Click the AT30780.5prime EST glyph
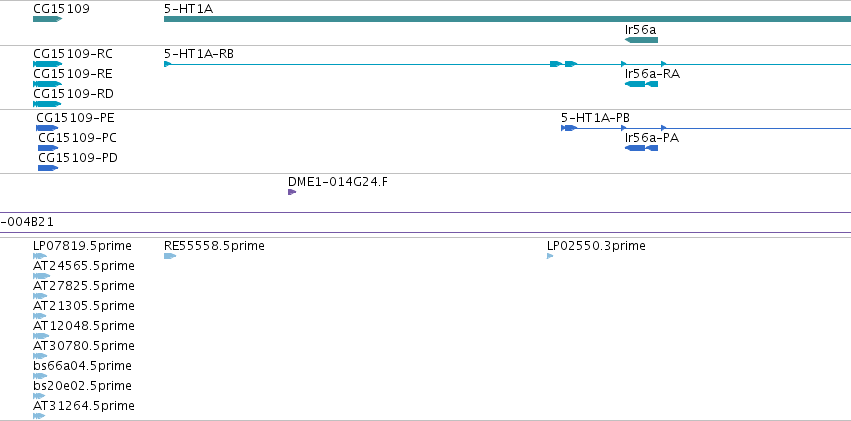851x421 pixels. point(40,356)
